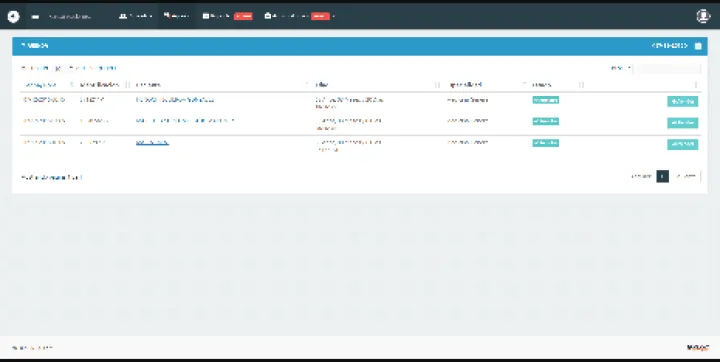The width and height of the screenshot is (720, 362).
Task: Click the footer link at bottom left
Action: (32, 348)
